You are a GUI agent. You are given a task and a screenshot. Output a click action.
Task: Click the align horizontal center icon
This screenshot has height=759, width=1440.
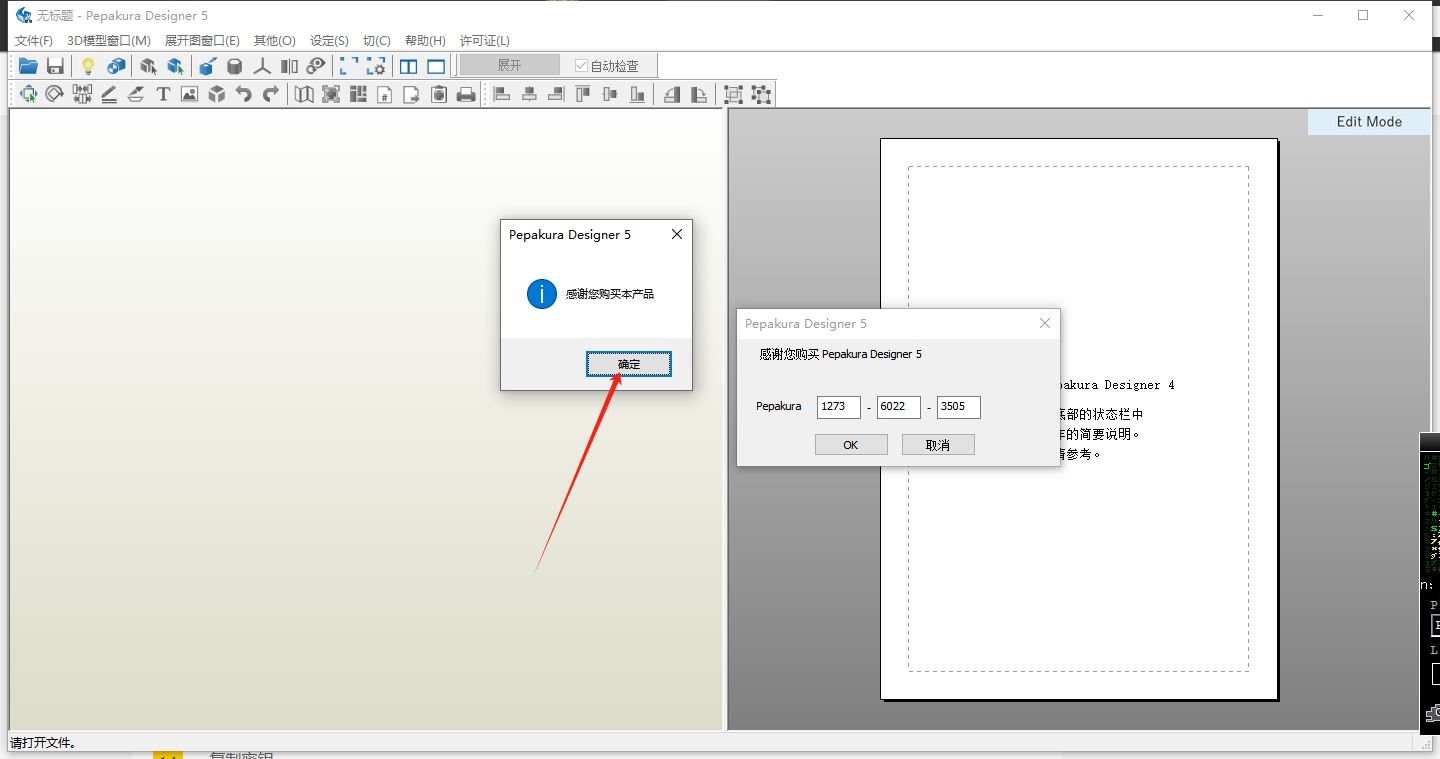[529, 94]
